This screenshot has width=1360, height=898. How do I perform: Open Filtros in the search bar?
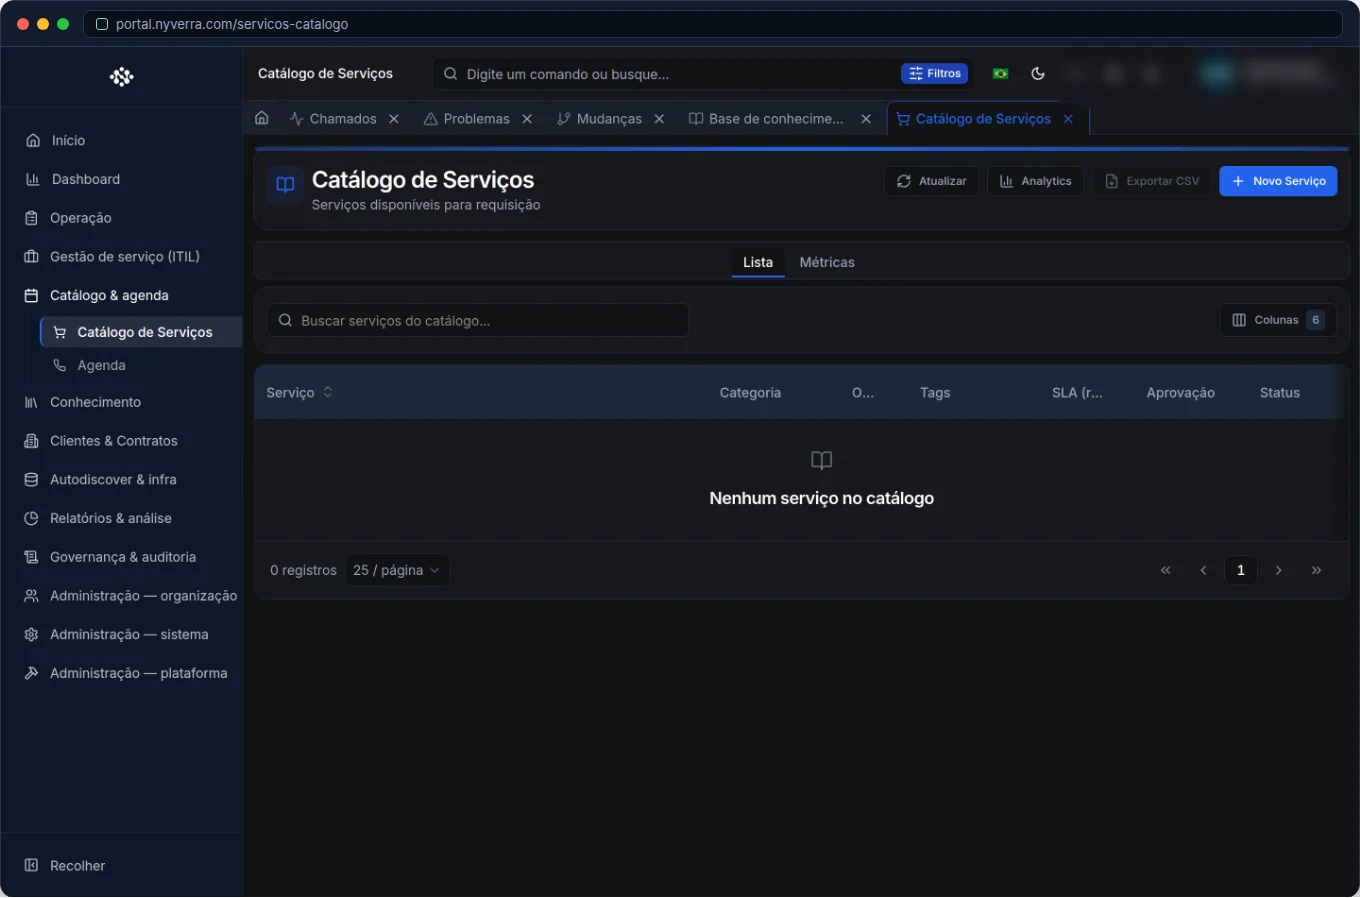[x=935, y=73]
